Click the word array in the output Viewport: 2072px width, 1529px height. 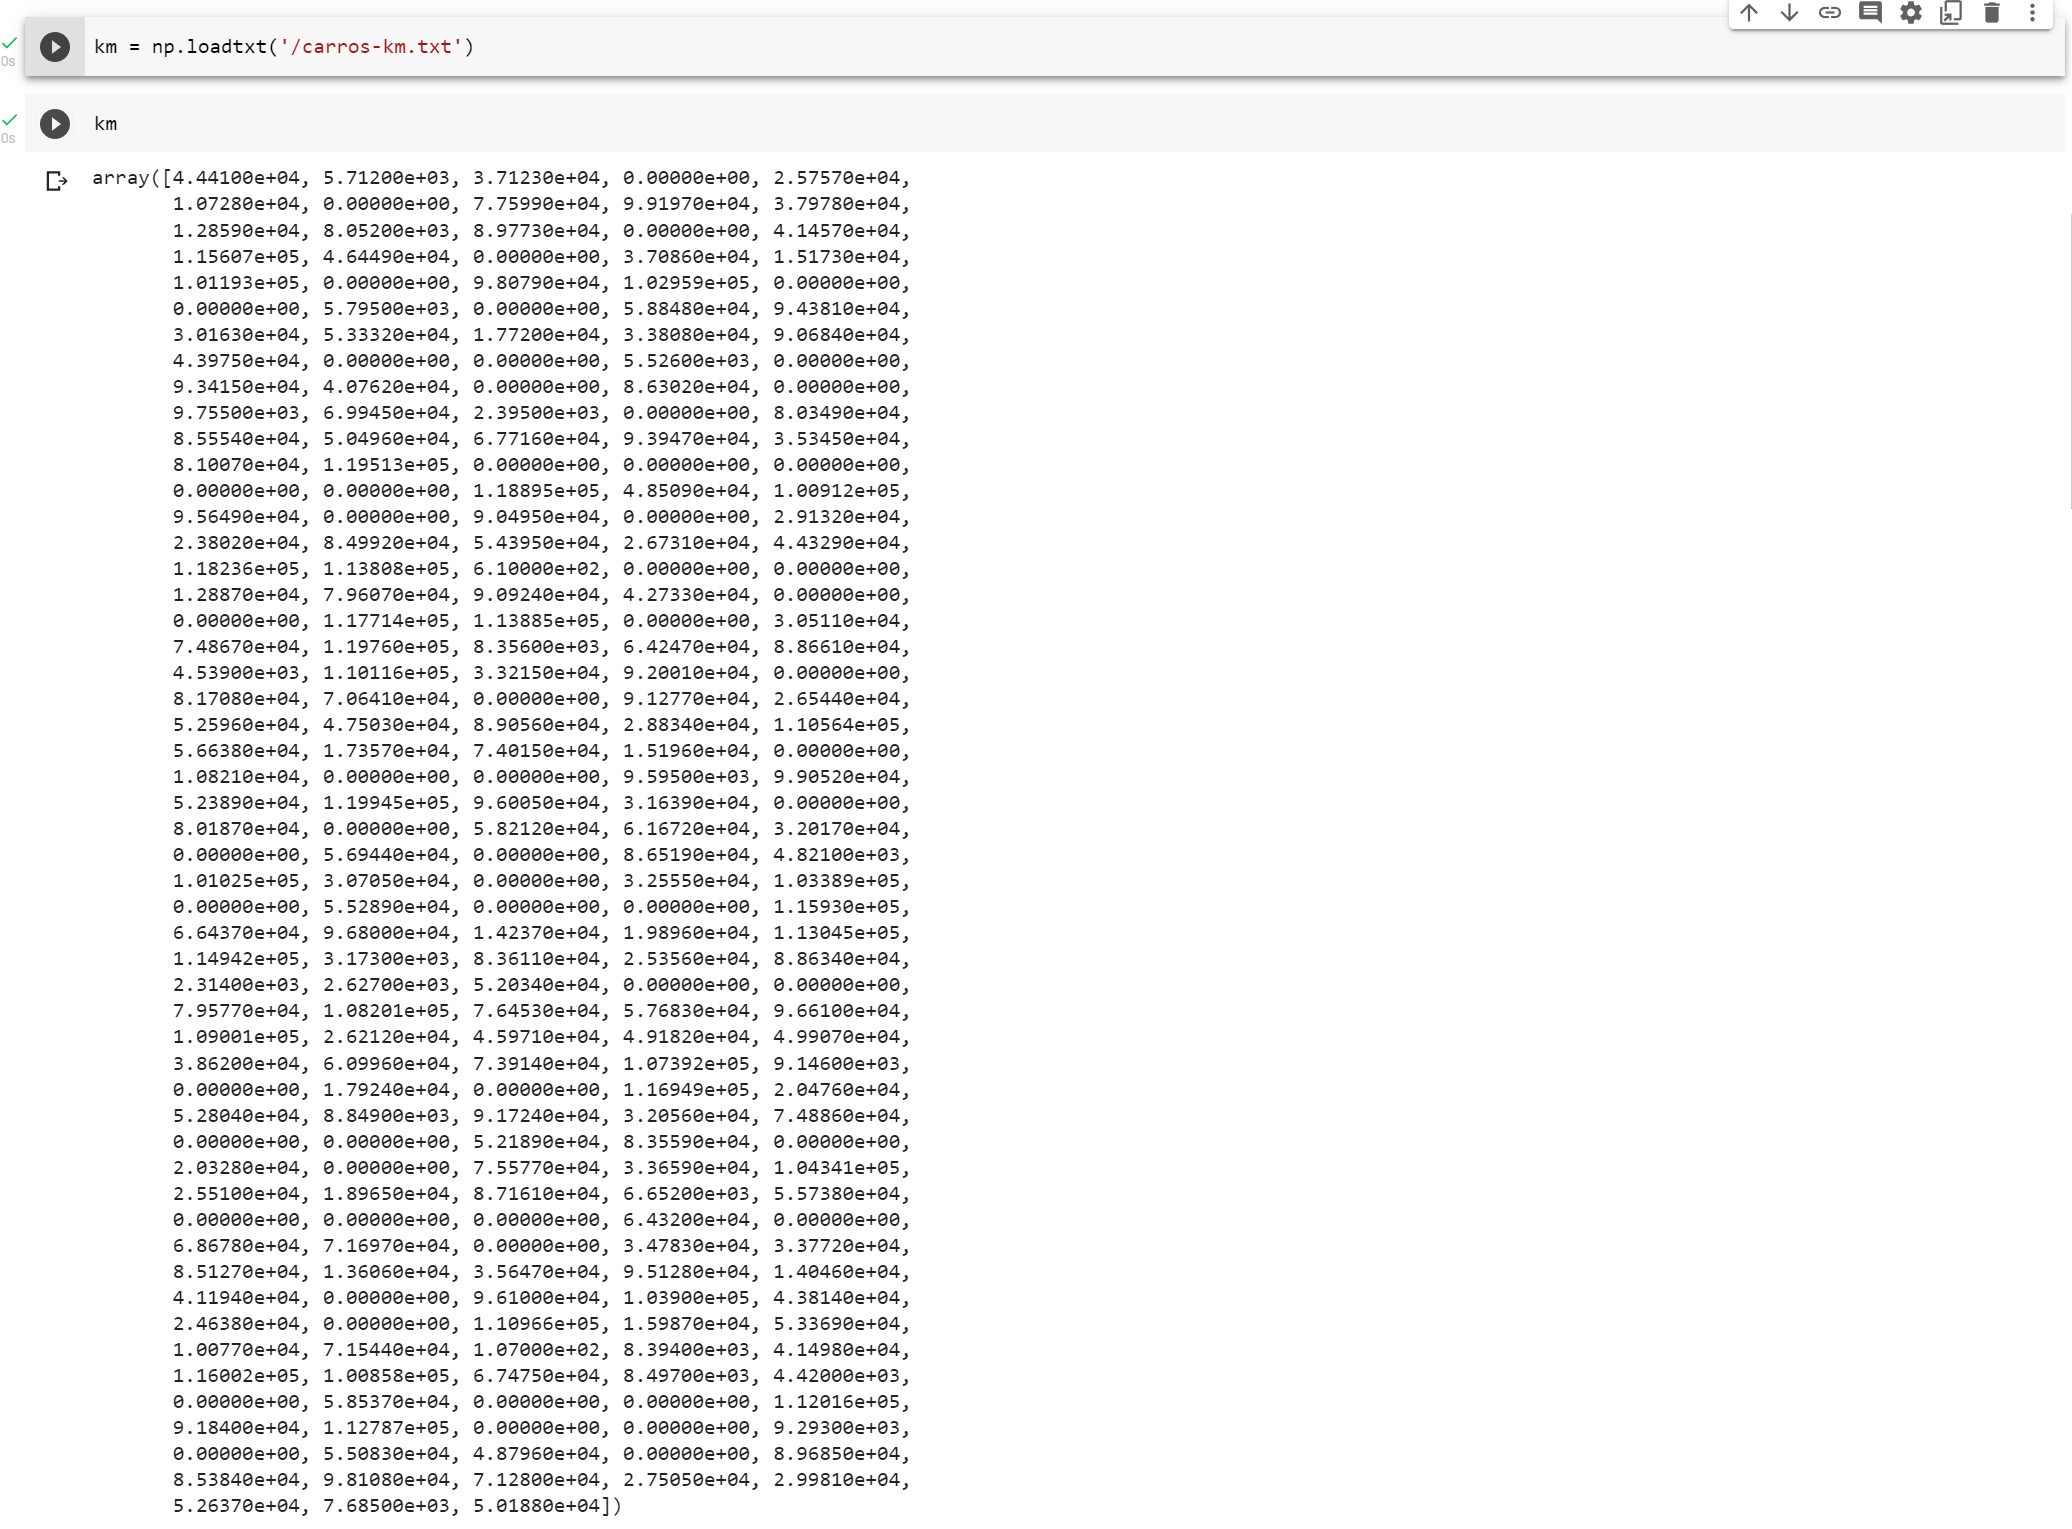coord(120,178)
